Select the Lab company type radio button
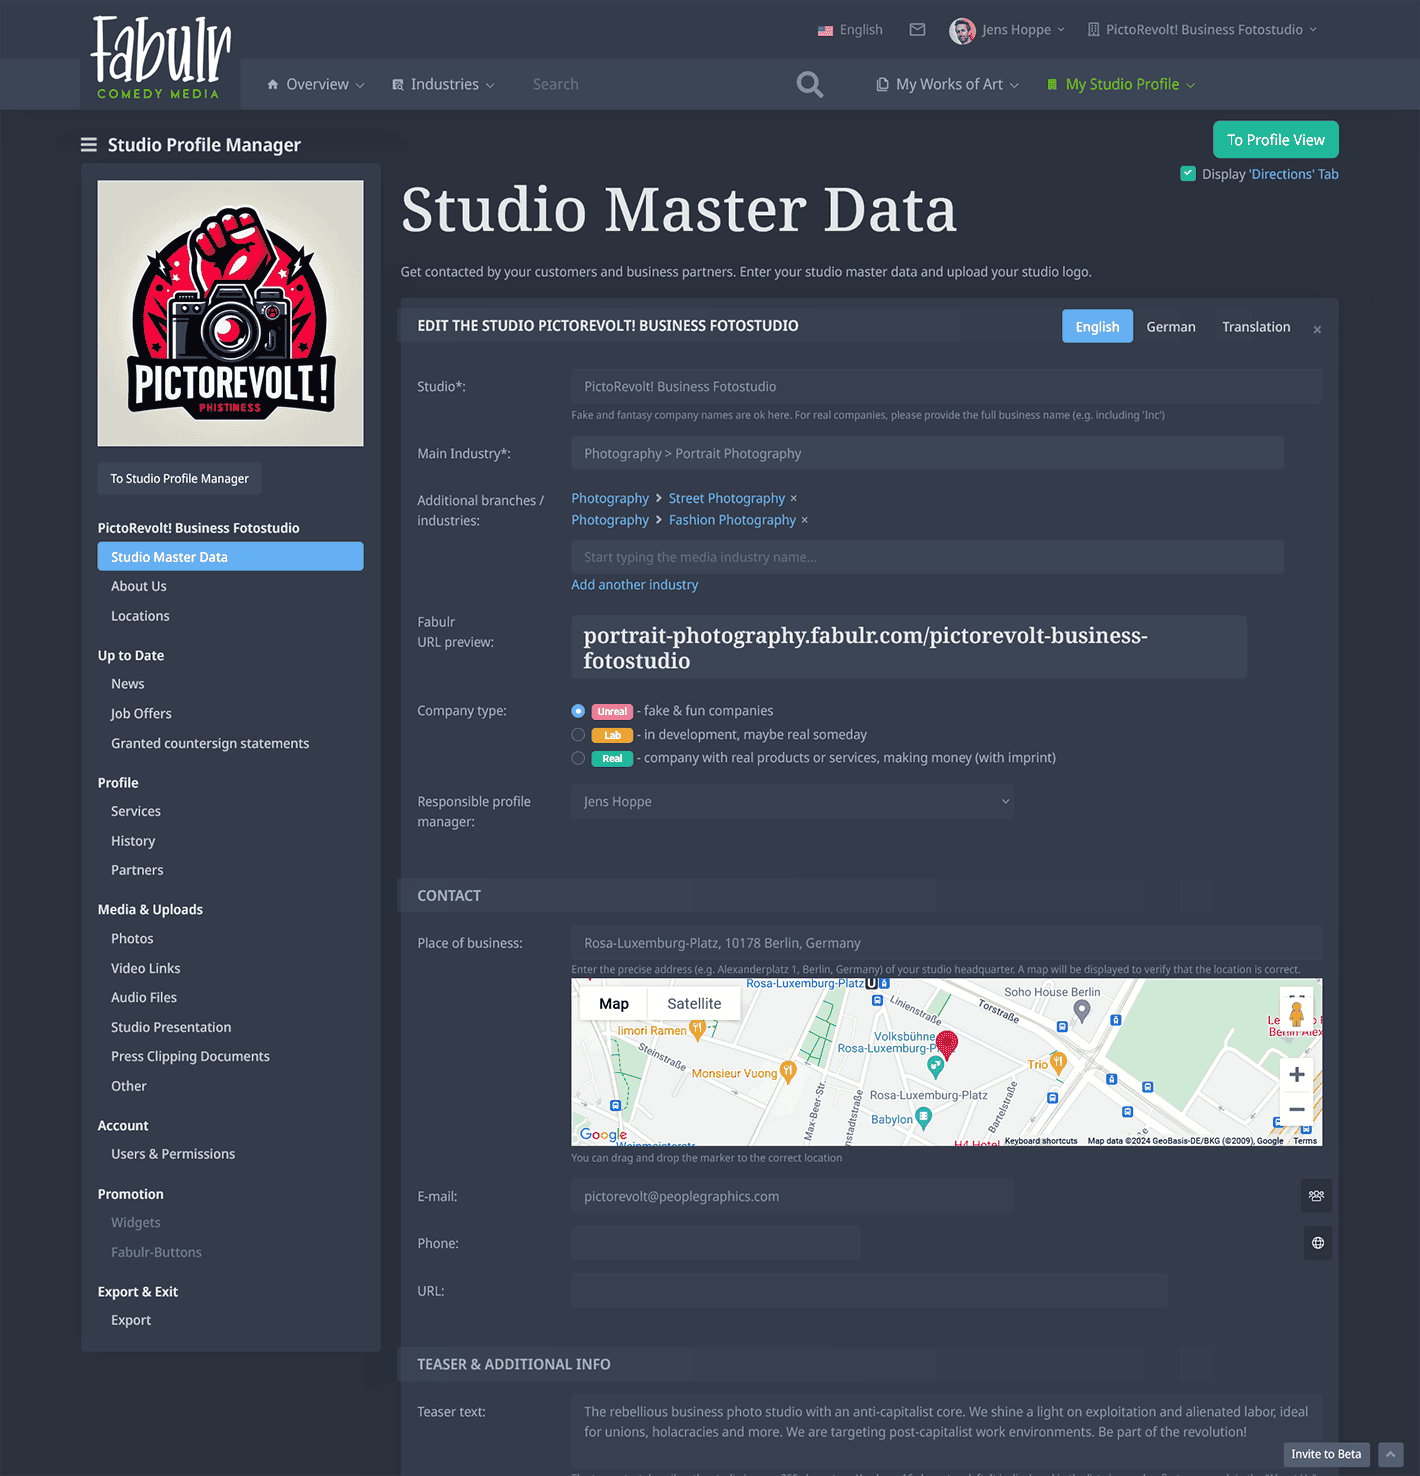The height and width of the screenshot is (1476, 1420). (x=578, y=734)
